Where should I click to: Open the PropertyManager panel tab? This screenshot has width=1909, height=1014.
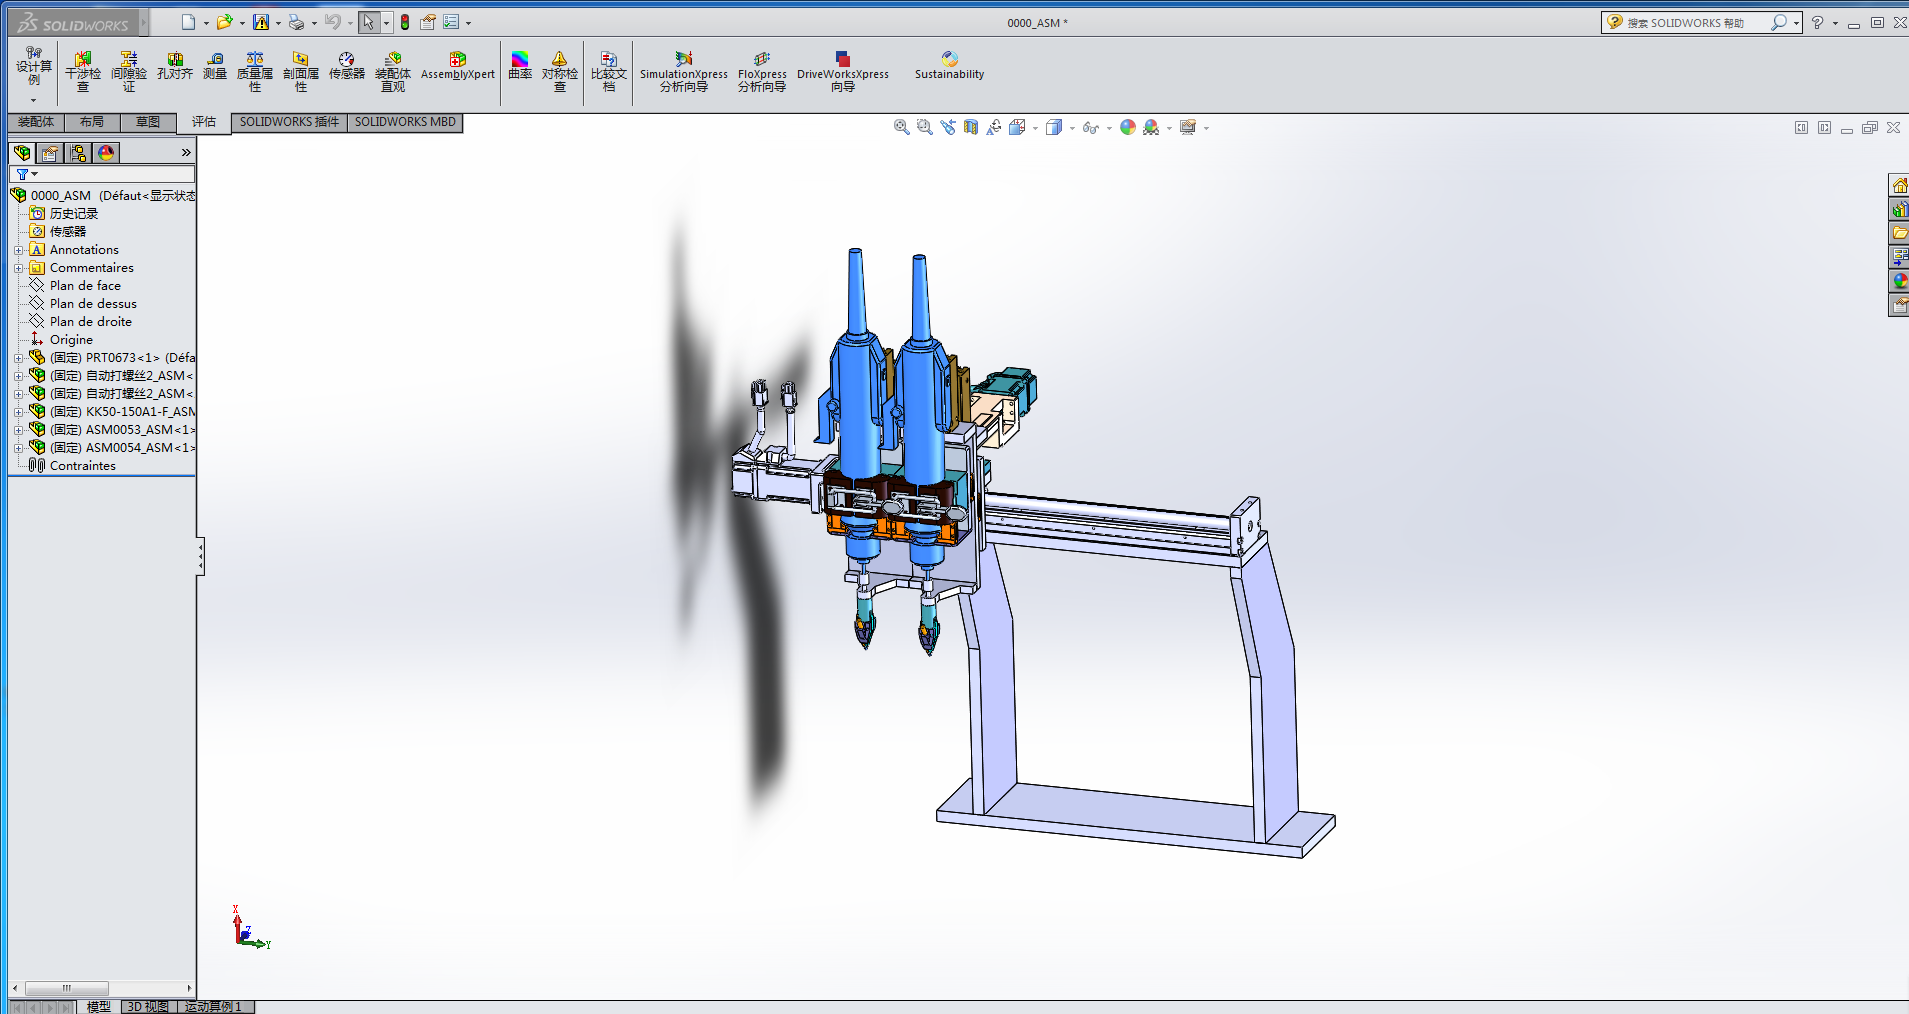tap(50, 153)
